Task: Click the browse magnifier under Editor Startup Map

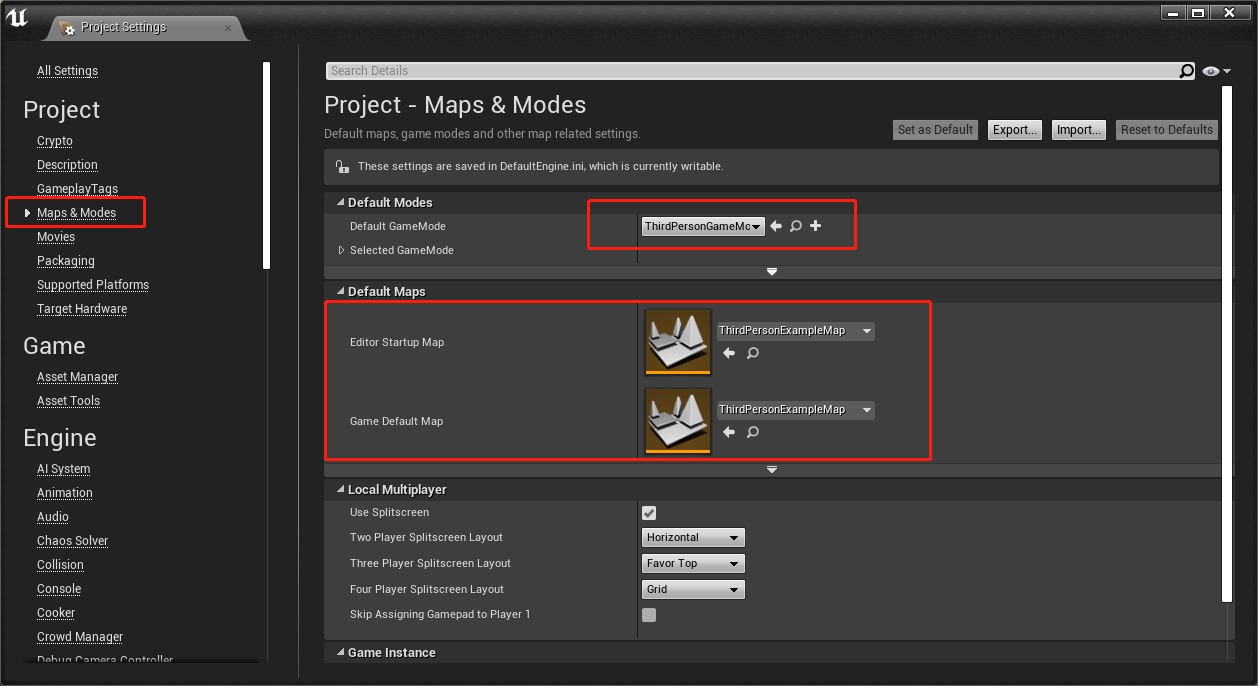Action: point(752,353)
